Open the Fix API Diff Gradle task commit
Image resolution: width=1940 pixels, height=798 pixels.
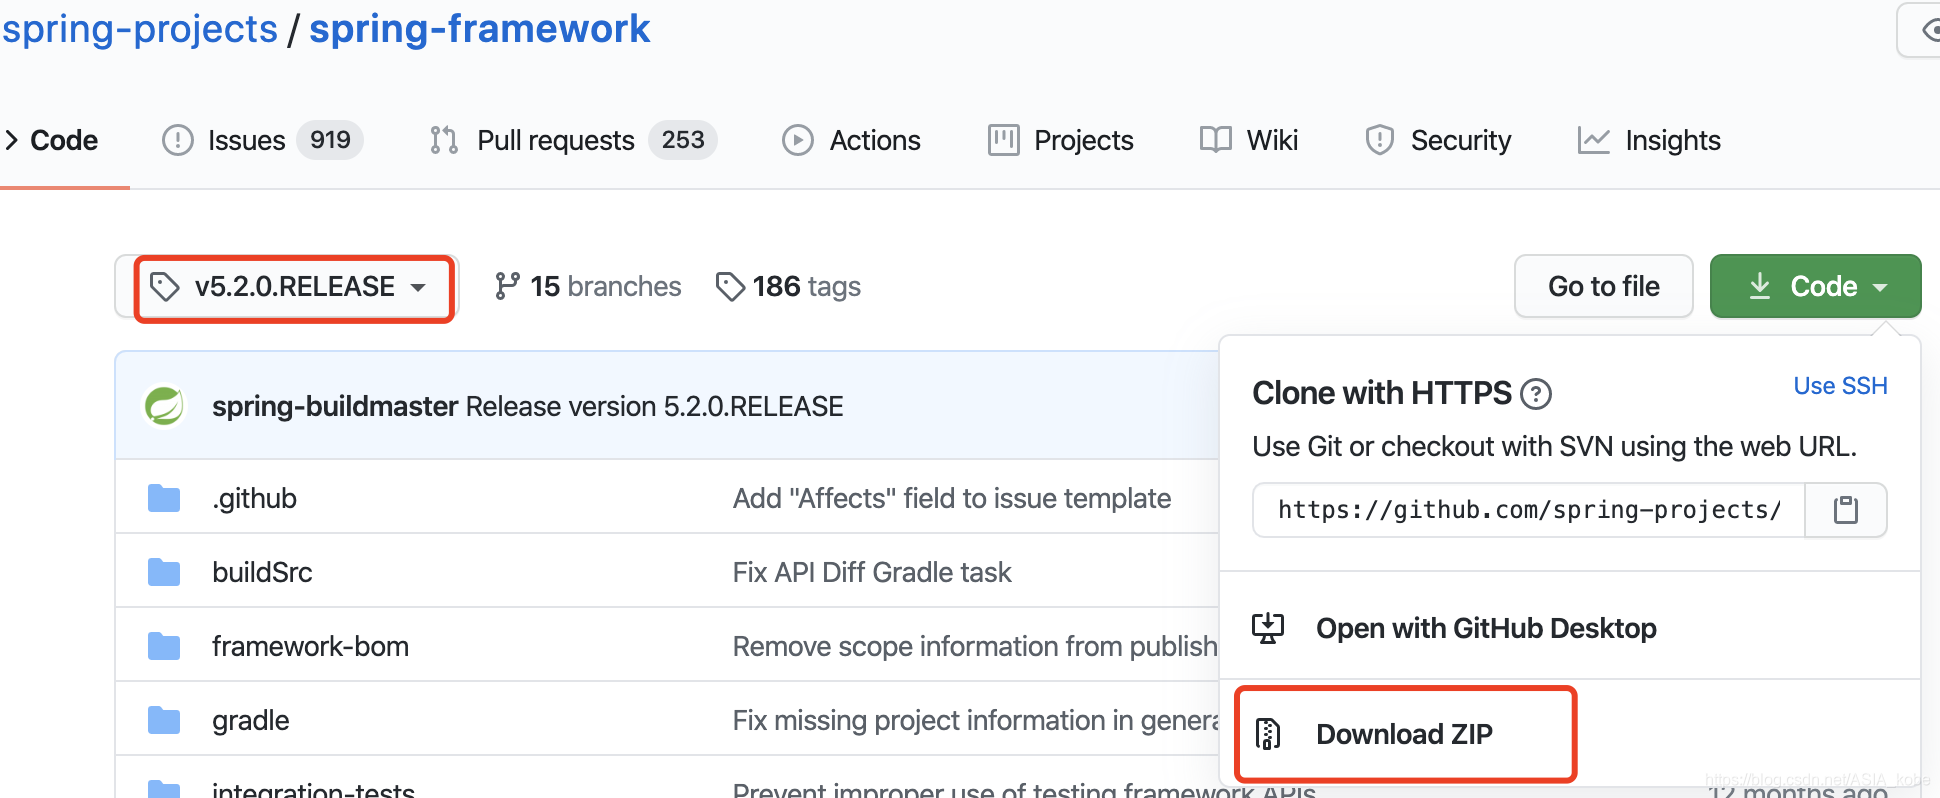coord(872,572)
